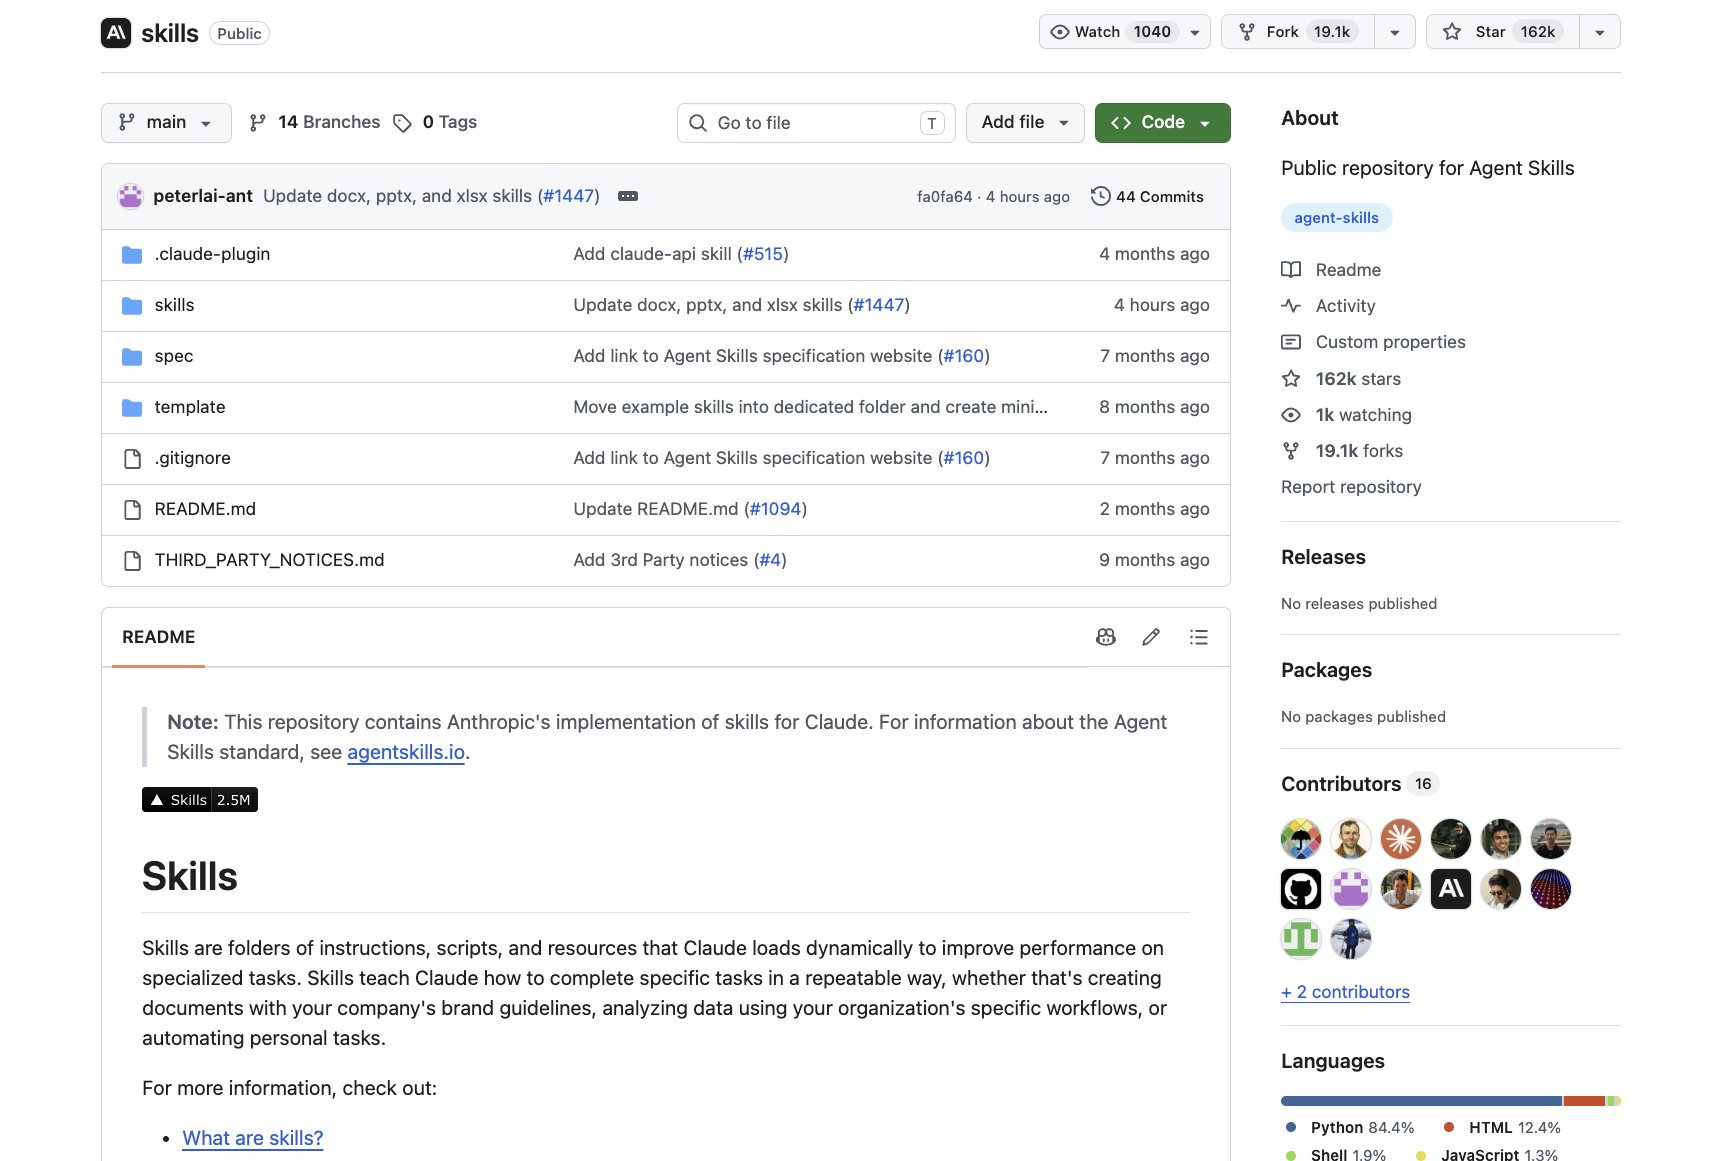The height and width of the screenshot is (1161, 1732).
Task: Click the Copilot icon in README header
Action: click(x=1105, y=637)
